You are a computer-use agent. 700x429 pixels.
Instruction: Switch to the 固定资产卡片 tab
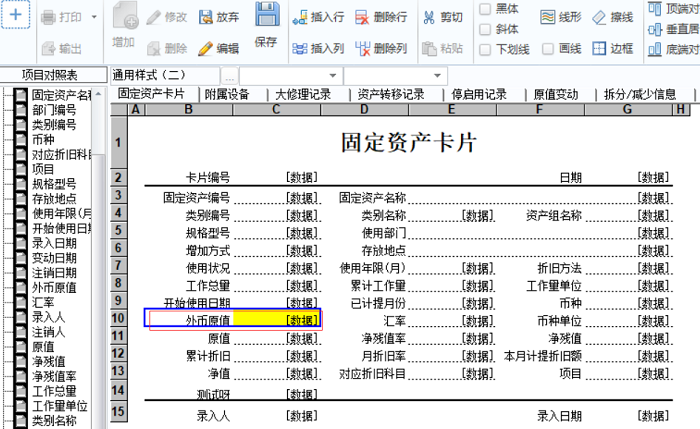pos(151,94)
